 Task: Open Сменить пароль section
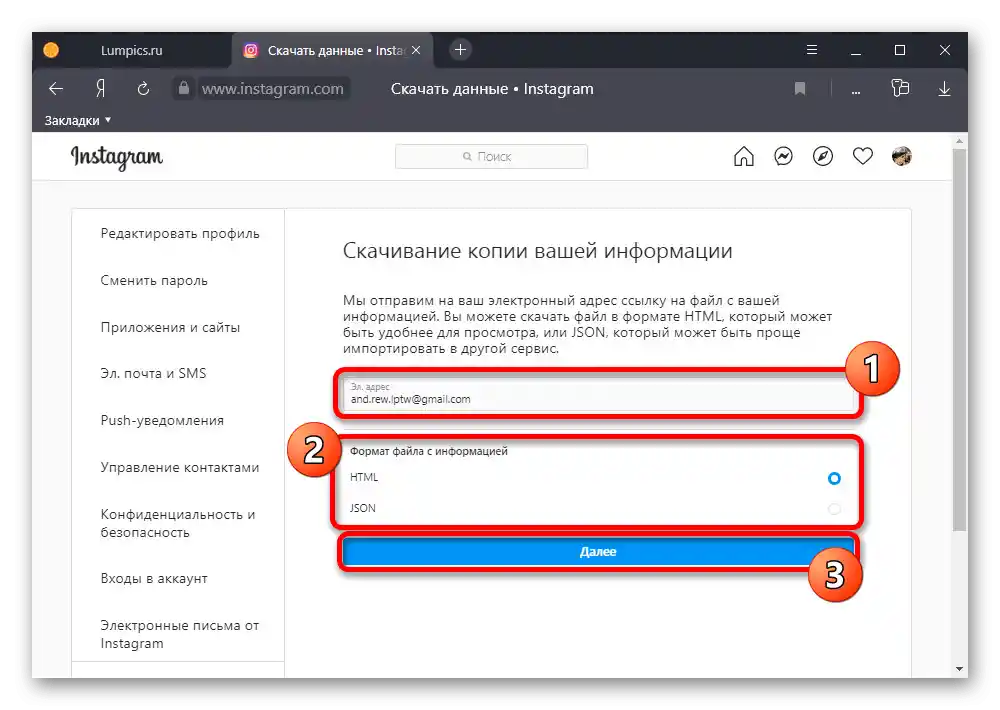[154, 281]
